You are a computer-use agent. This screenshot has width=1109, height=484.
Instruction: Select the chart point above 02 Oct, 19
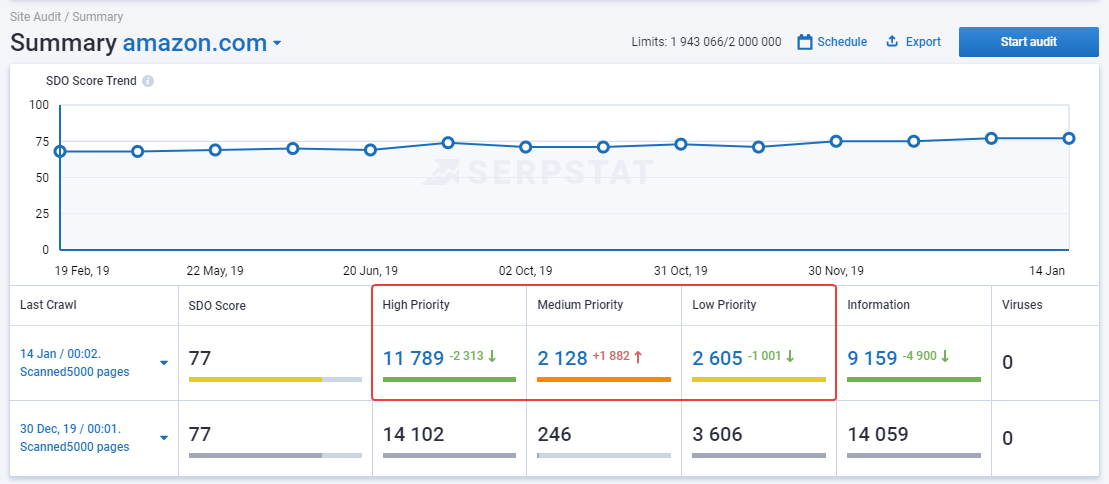[x=526, y=147]
